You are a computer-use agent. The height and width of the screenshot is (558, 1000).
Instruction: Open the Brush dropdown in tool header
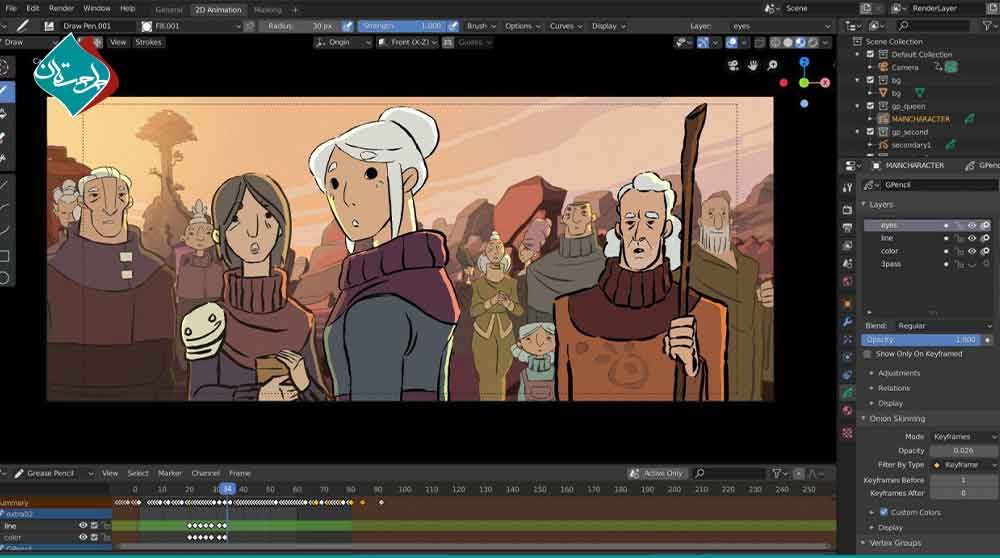(x=481, y=26)
